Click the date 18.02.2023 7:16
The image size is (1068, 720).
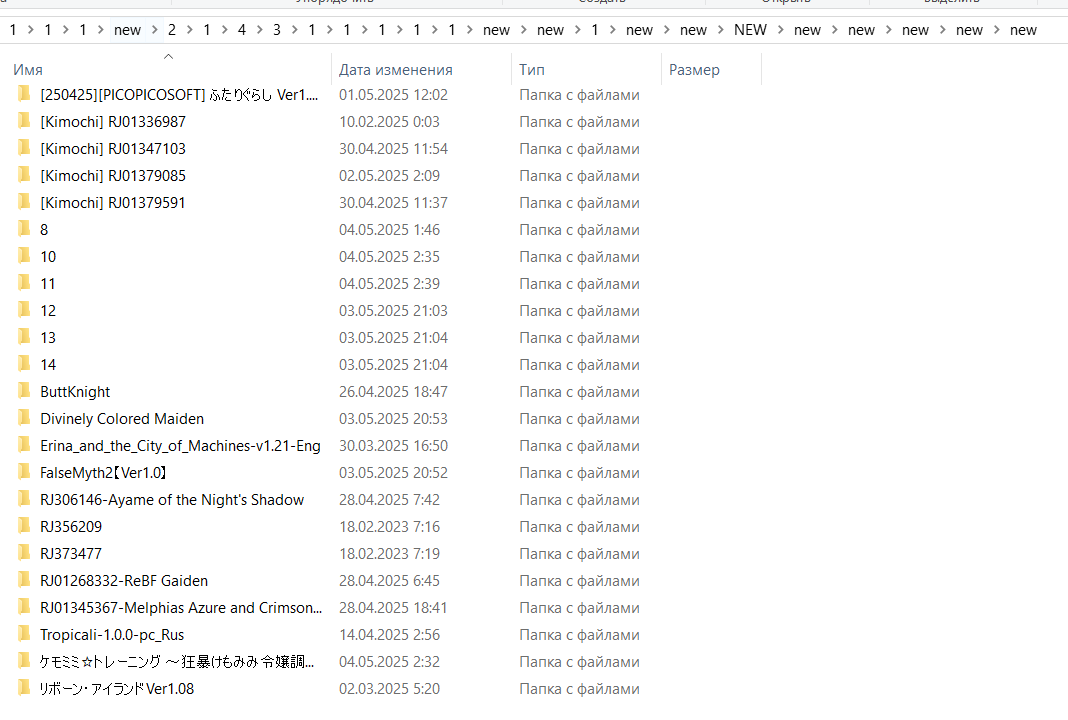coord(390,527)
